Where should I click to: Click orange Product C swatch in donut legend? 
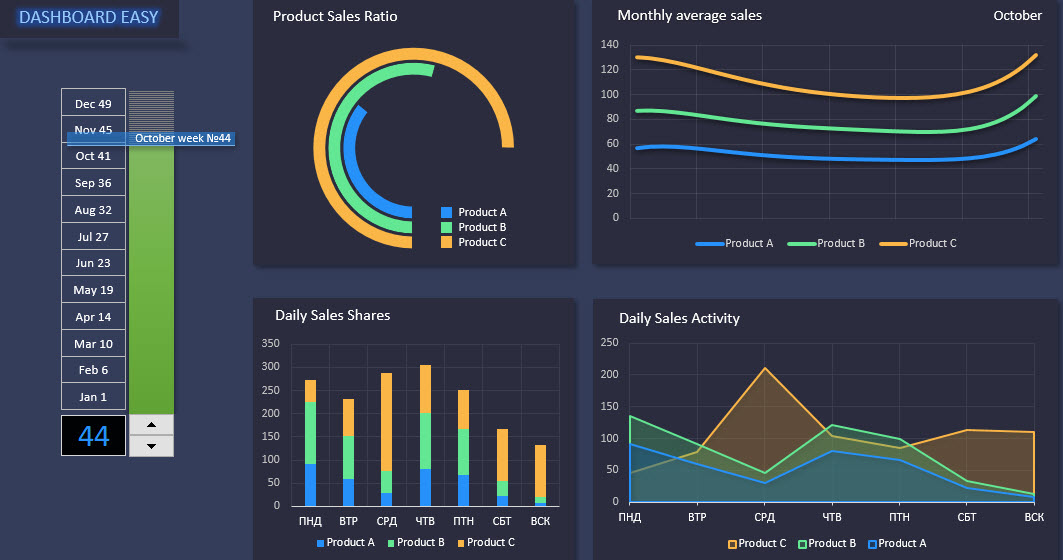tap(446, 242)
